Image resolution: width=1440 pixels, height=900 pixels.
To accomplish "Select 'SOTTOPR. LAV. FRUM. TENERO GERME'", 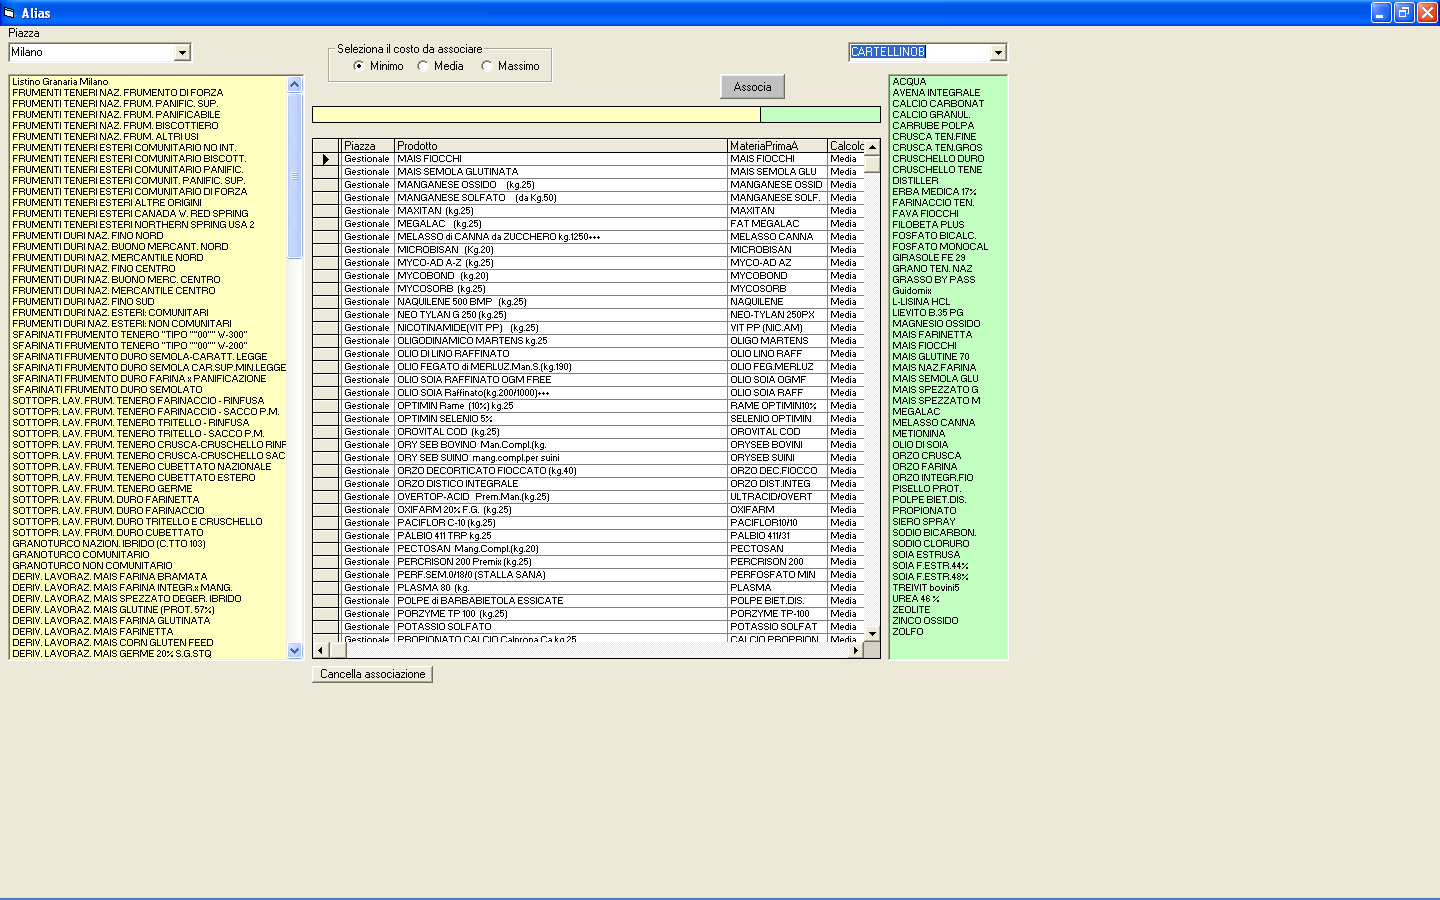I will (x=102, y=489).
